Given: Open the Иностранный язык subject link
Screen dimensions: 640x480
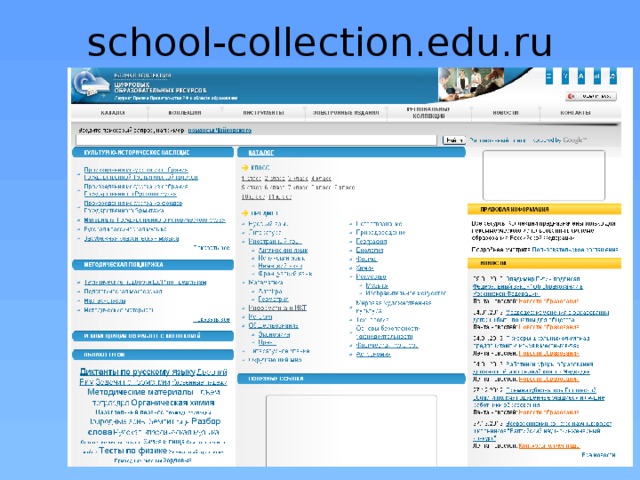Looking at the screenshot, I should (275, 241).
